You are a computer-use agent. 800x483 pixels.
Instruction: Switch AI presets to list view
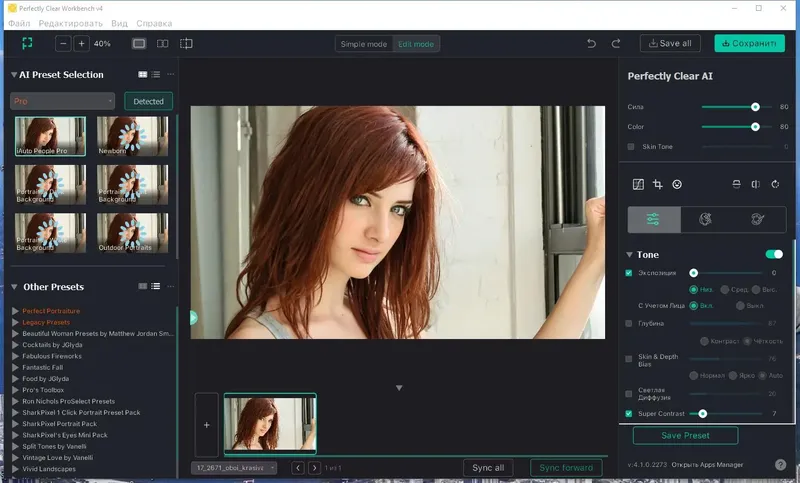[x=156, y=75]
